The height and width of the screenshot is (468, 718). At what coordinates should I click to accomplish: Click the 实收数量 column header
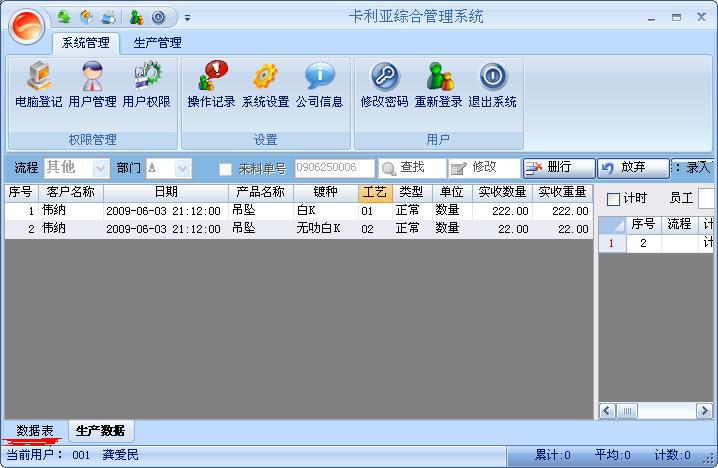click(502, 192)
